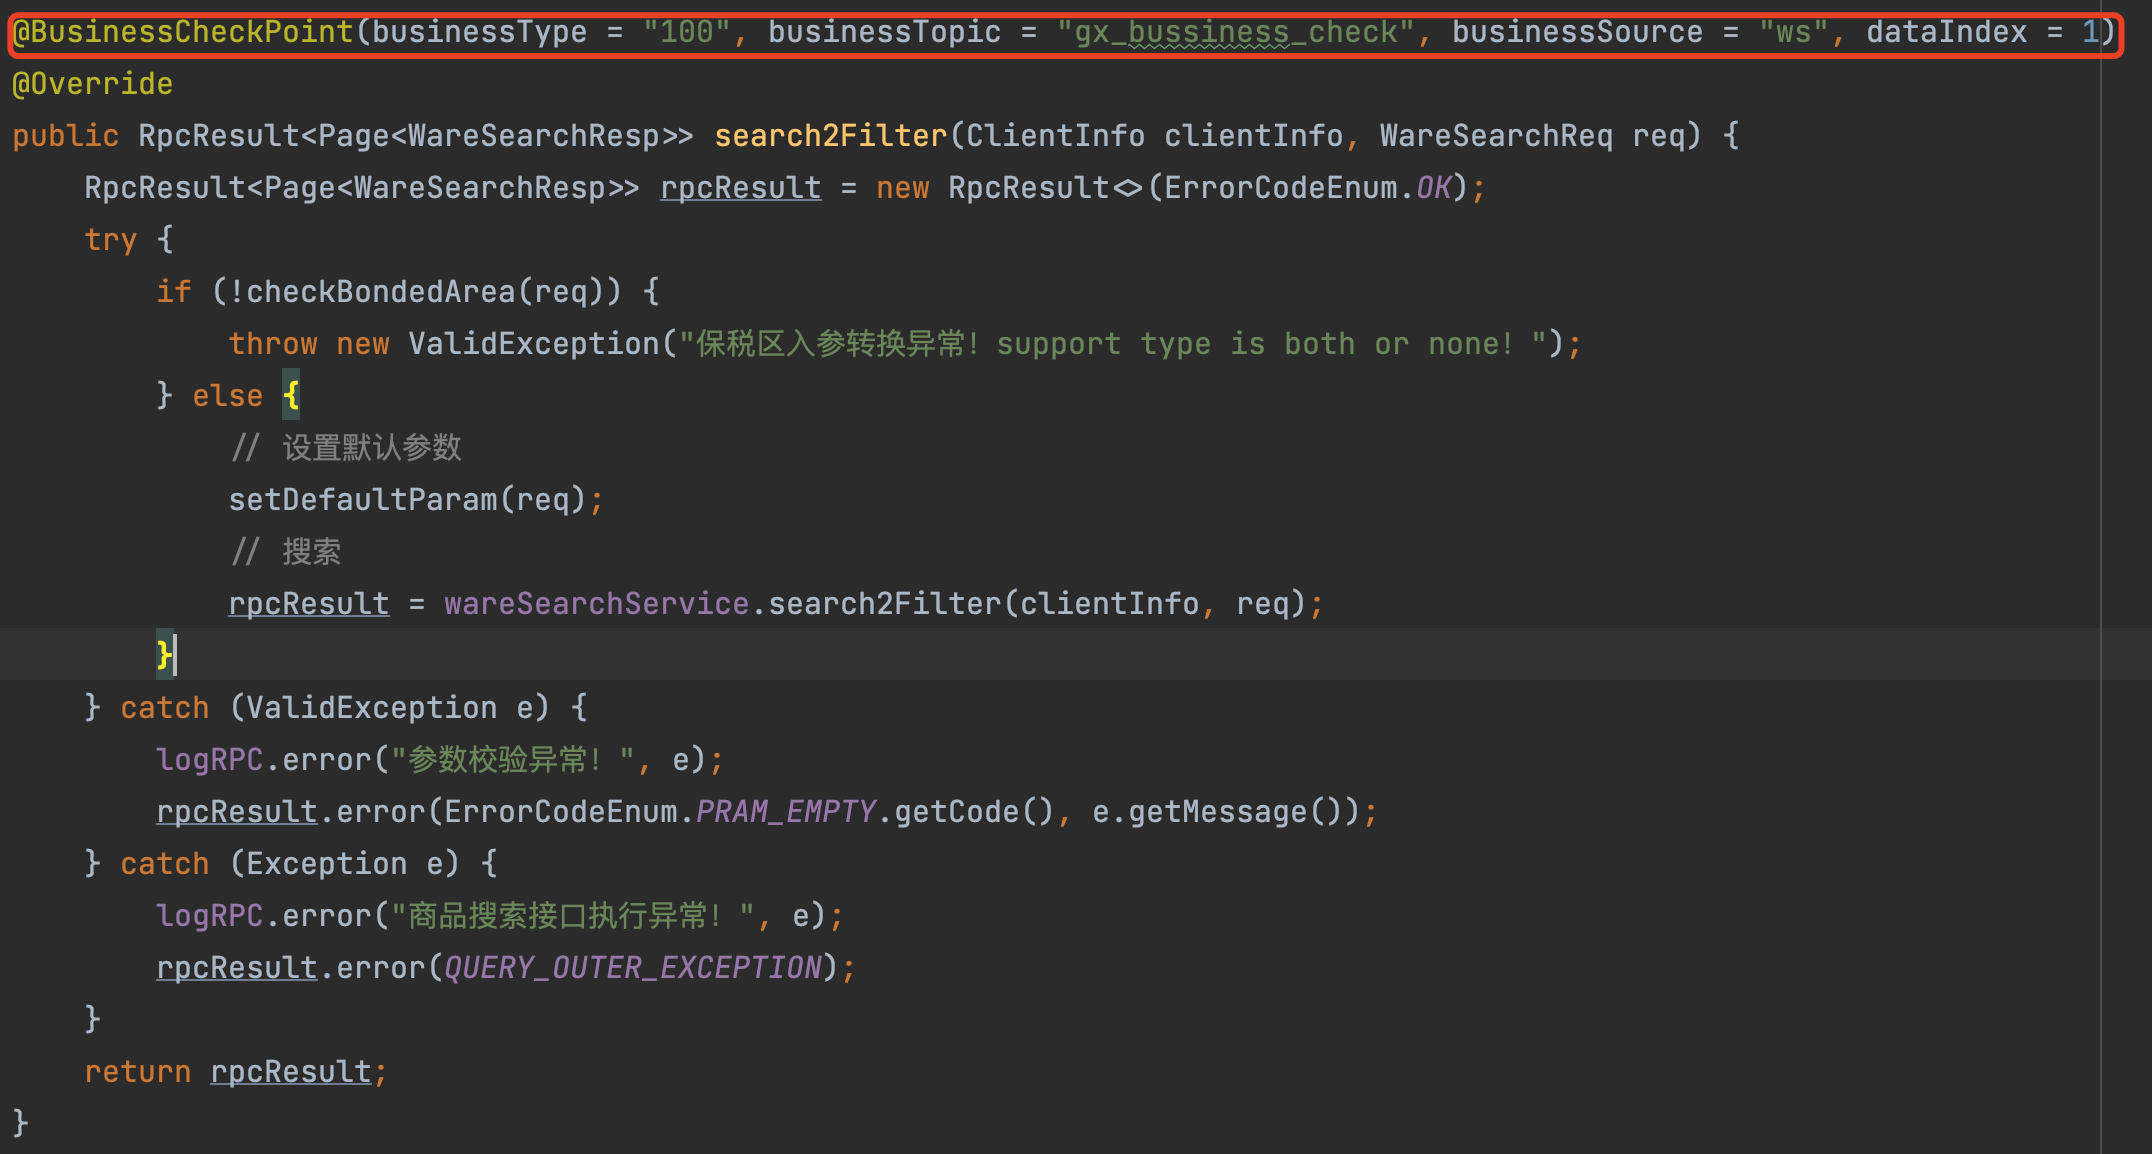Click rpcResult in the return statement
The image size is (2152, 1154).
click(x=291, y=1072)
